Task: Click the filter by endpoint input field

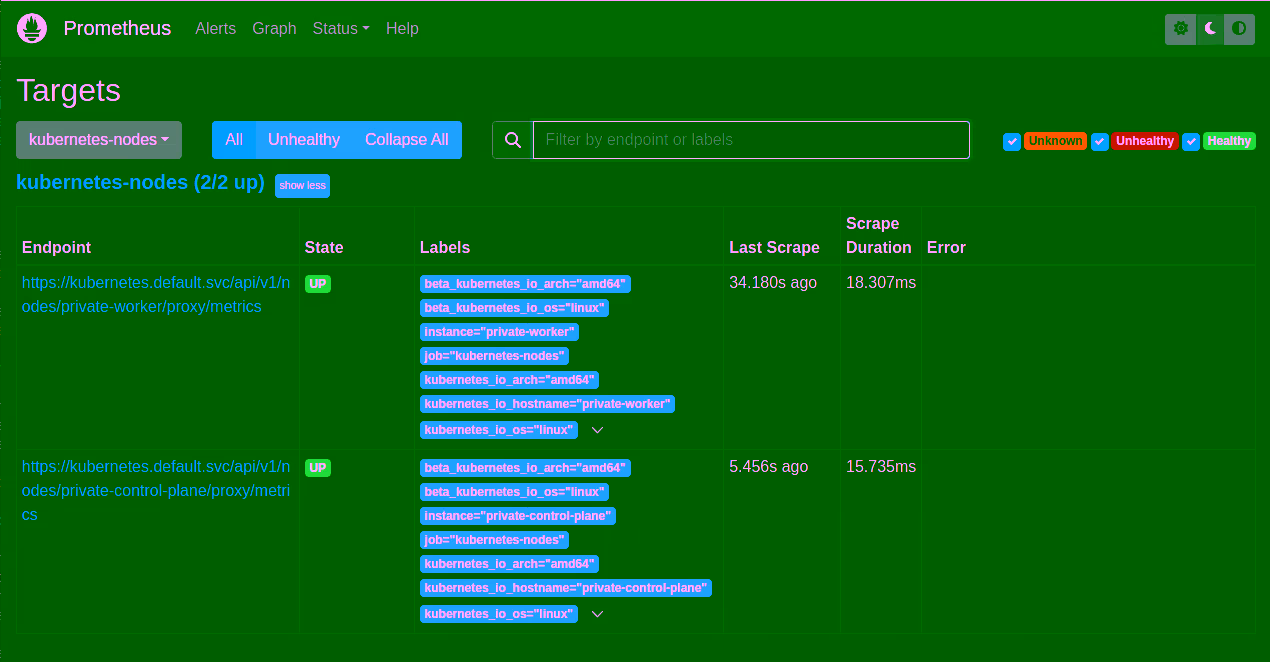Action: pos(750,139)
